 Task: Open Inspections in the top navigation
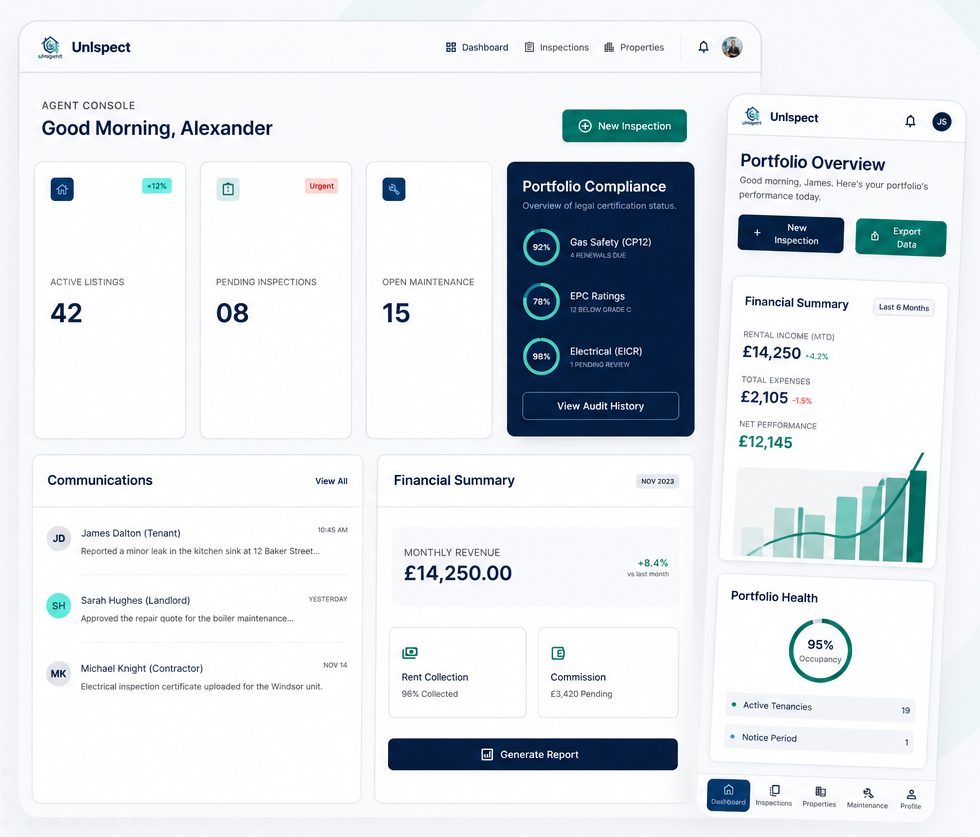[556, 48]
